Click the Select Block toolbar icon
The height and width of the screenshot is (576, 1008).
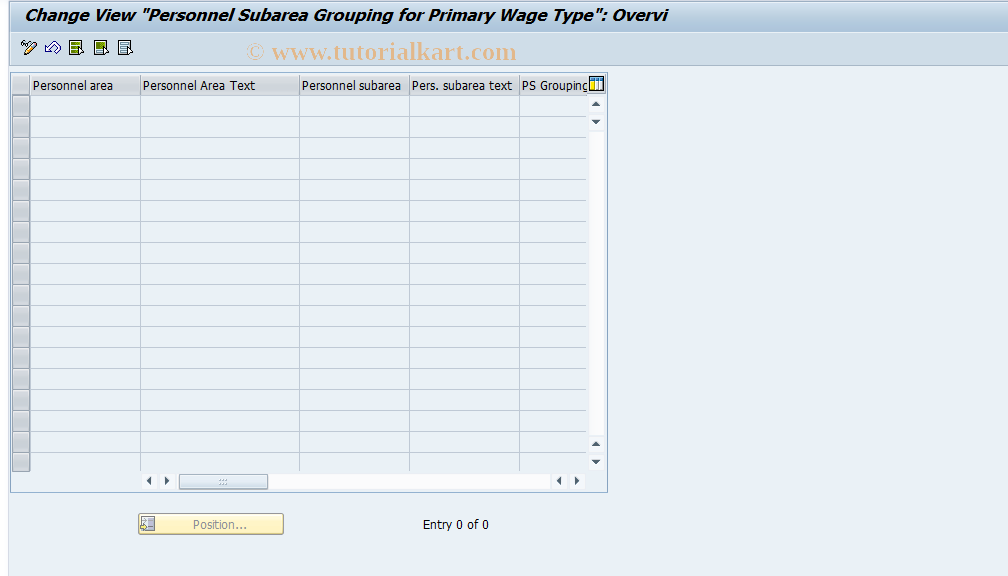tap(101, 48)
